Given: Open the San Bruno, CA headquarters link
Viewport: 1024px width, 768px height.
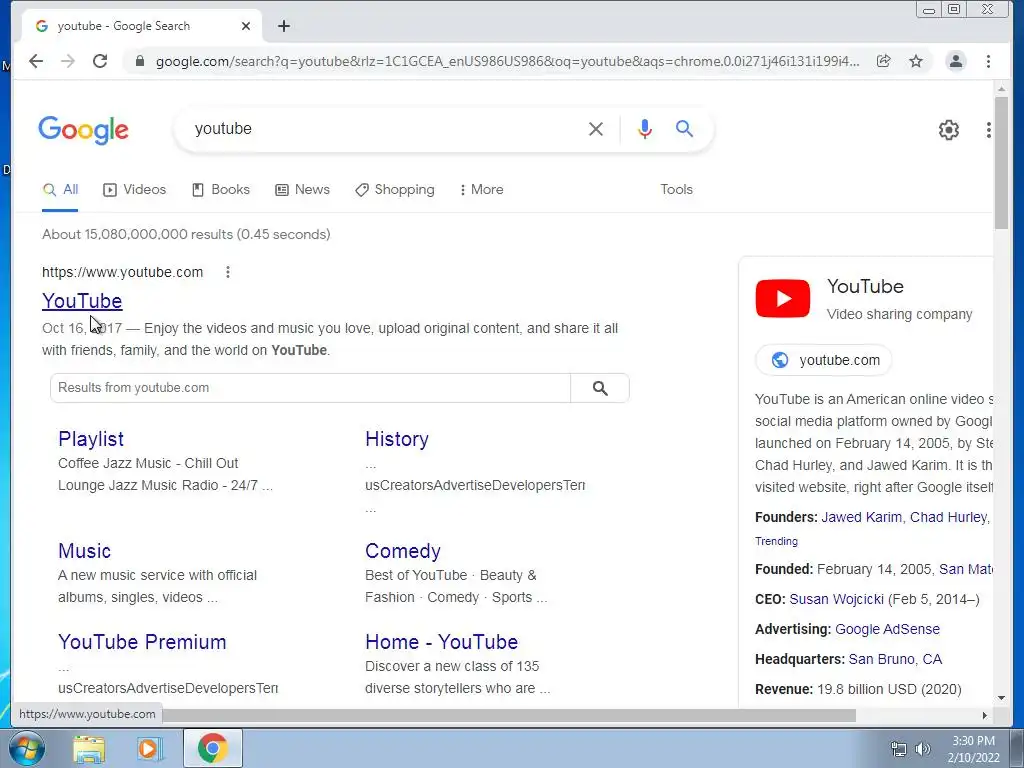Looking at the screenshot, I should click(x=895, y=660).
